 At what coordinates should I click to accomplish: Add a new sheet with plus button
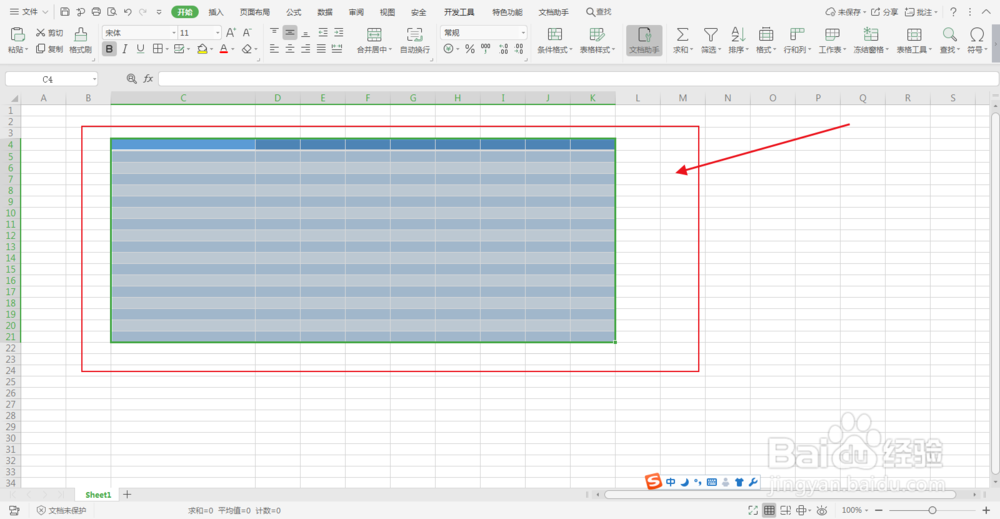127,494
